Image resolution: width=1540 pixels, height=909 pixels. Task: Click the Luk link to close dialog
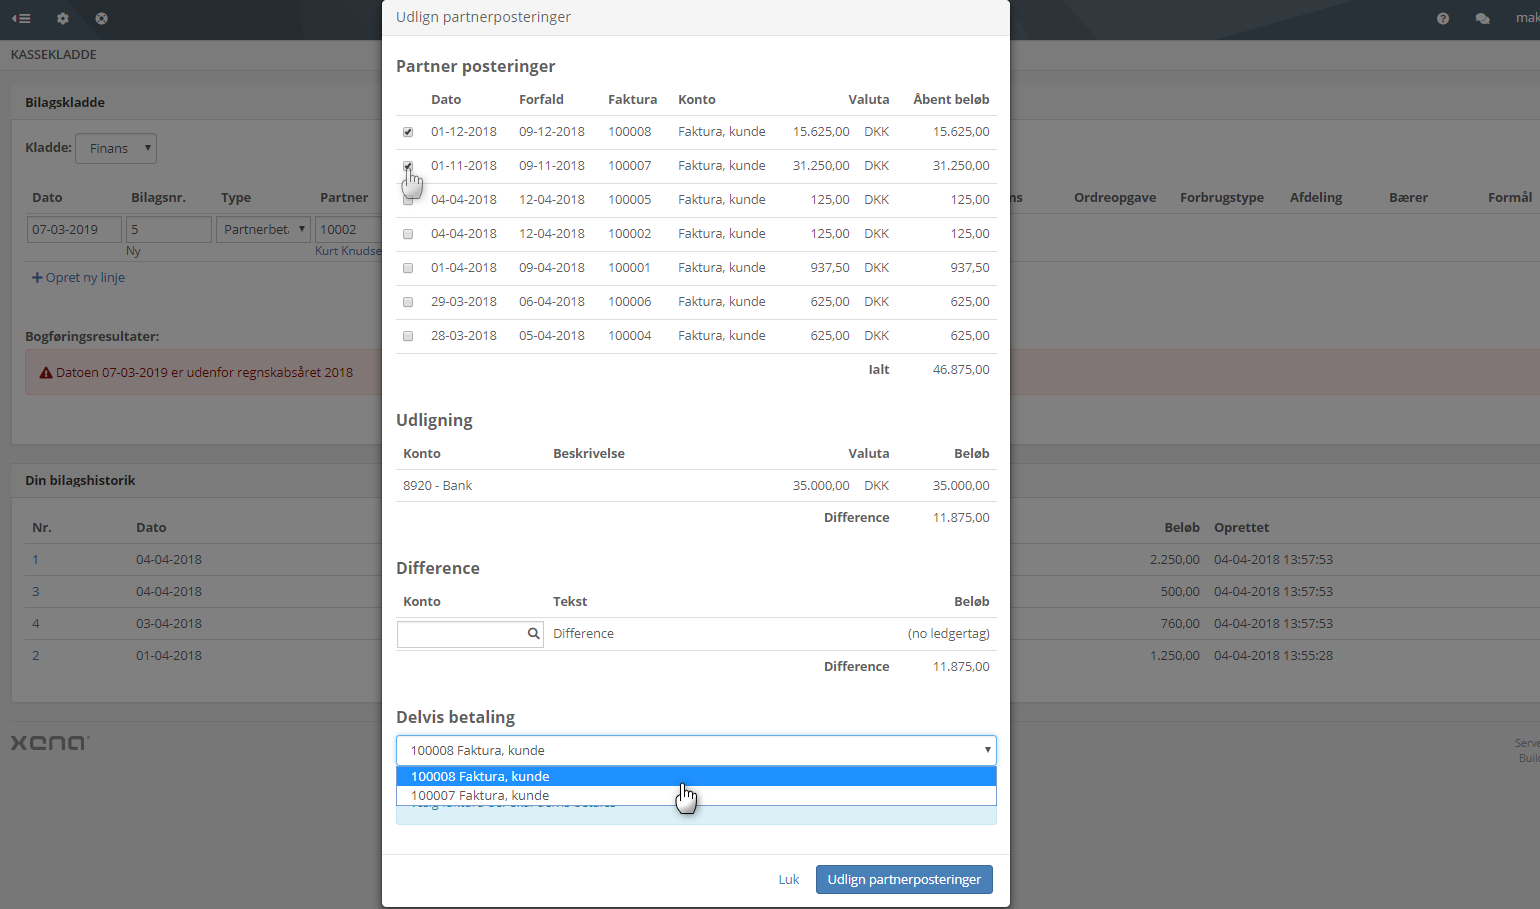(788, 880)
